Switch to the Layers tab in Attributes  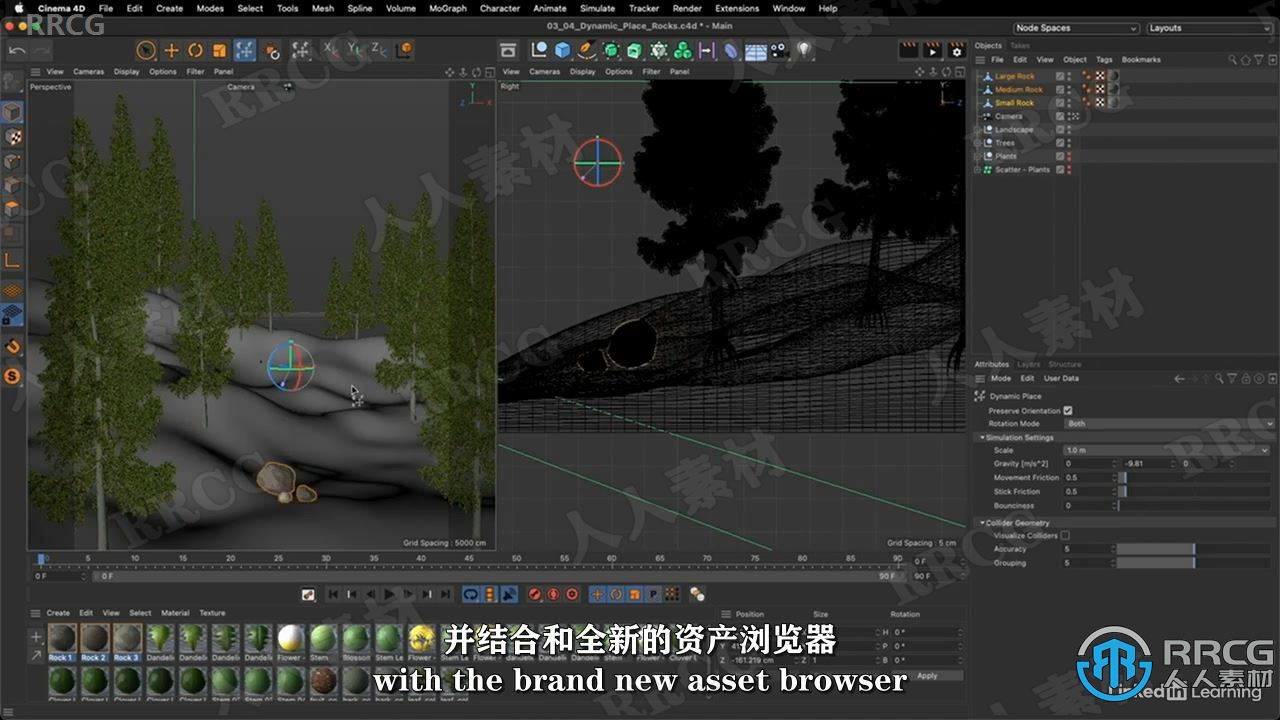pos(1029,364)
